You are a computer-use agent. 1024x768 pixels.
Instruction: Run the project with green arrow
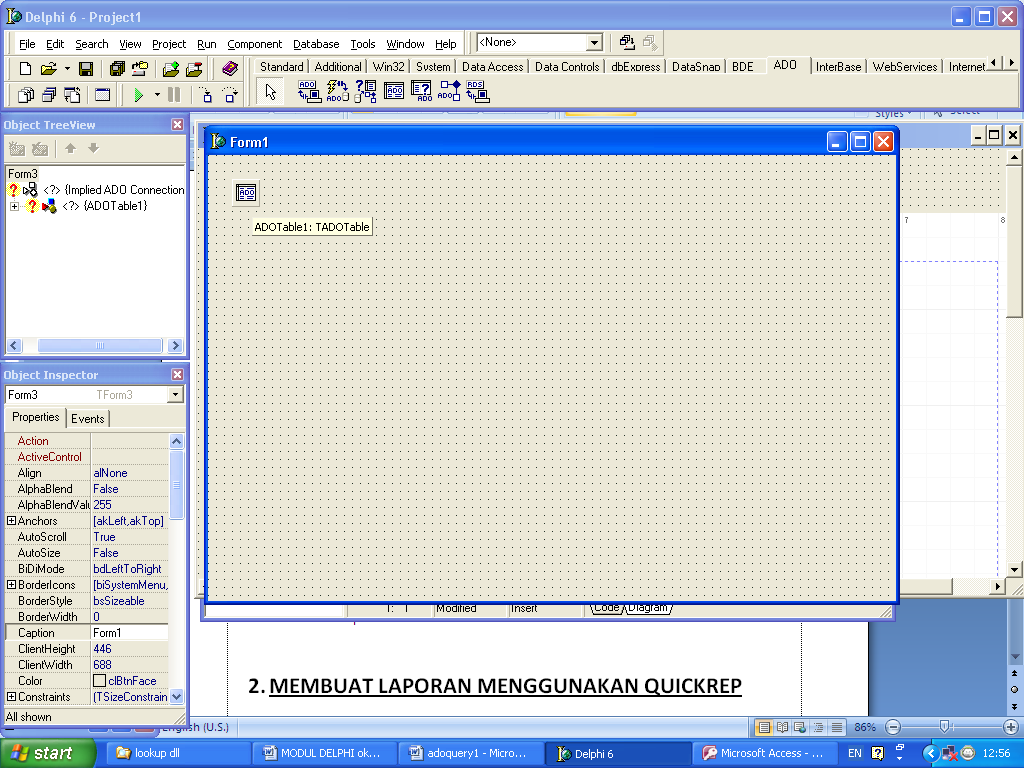click(x=138, y=95)
